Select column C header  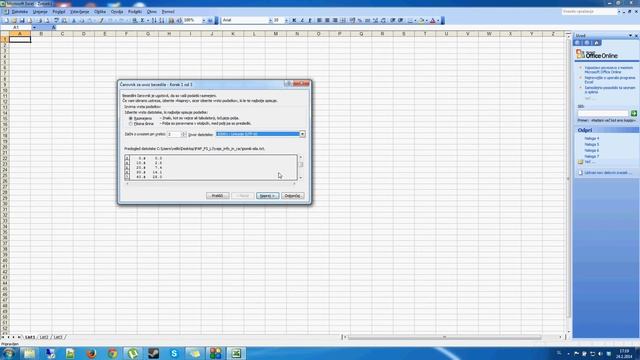(62, 34)
